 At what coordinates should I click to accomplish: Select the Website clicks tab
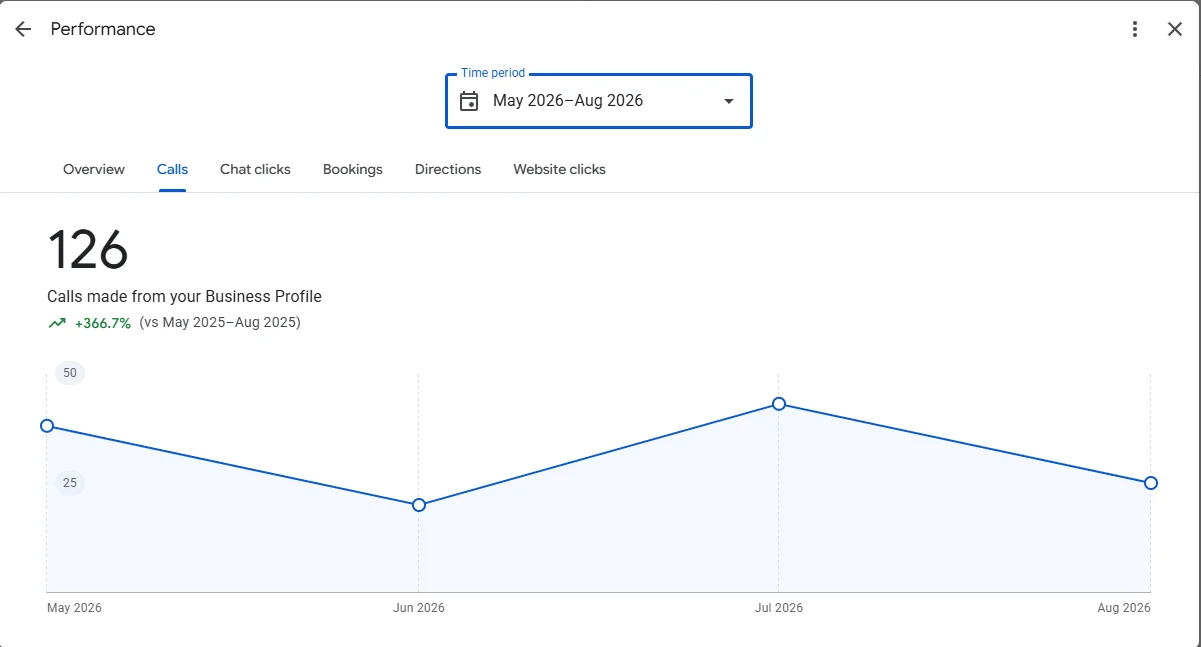559,169
